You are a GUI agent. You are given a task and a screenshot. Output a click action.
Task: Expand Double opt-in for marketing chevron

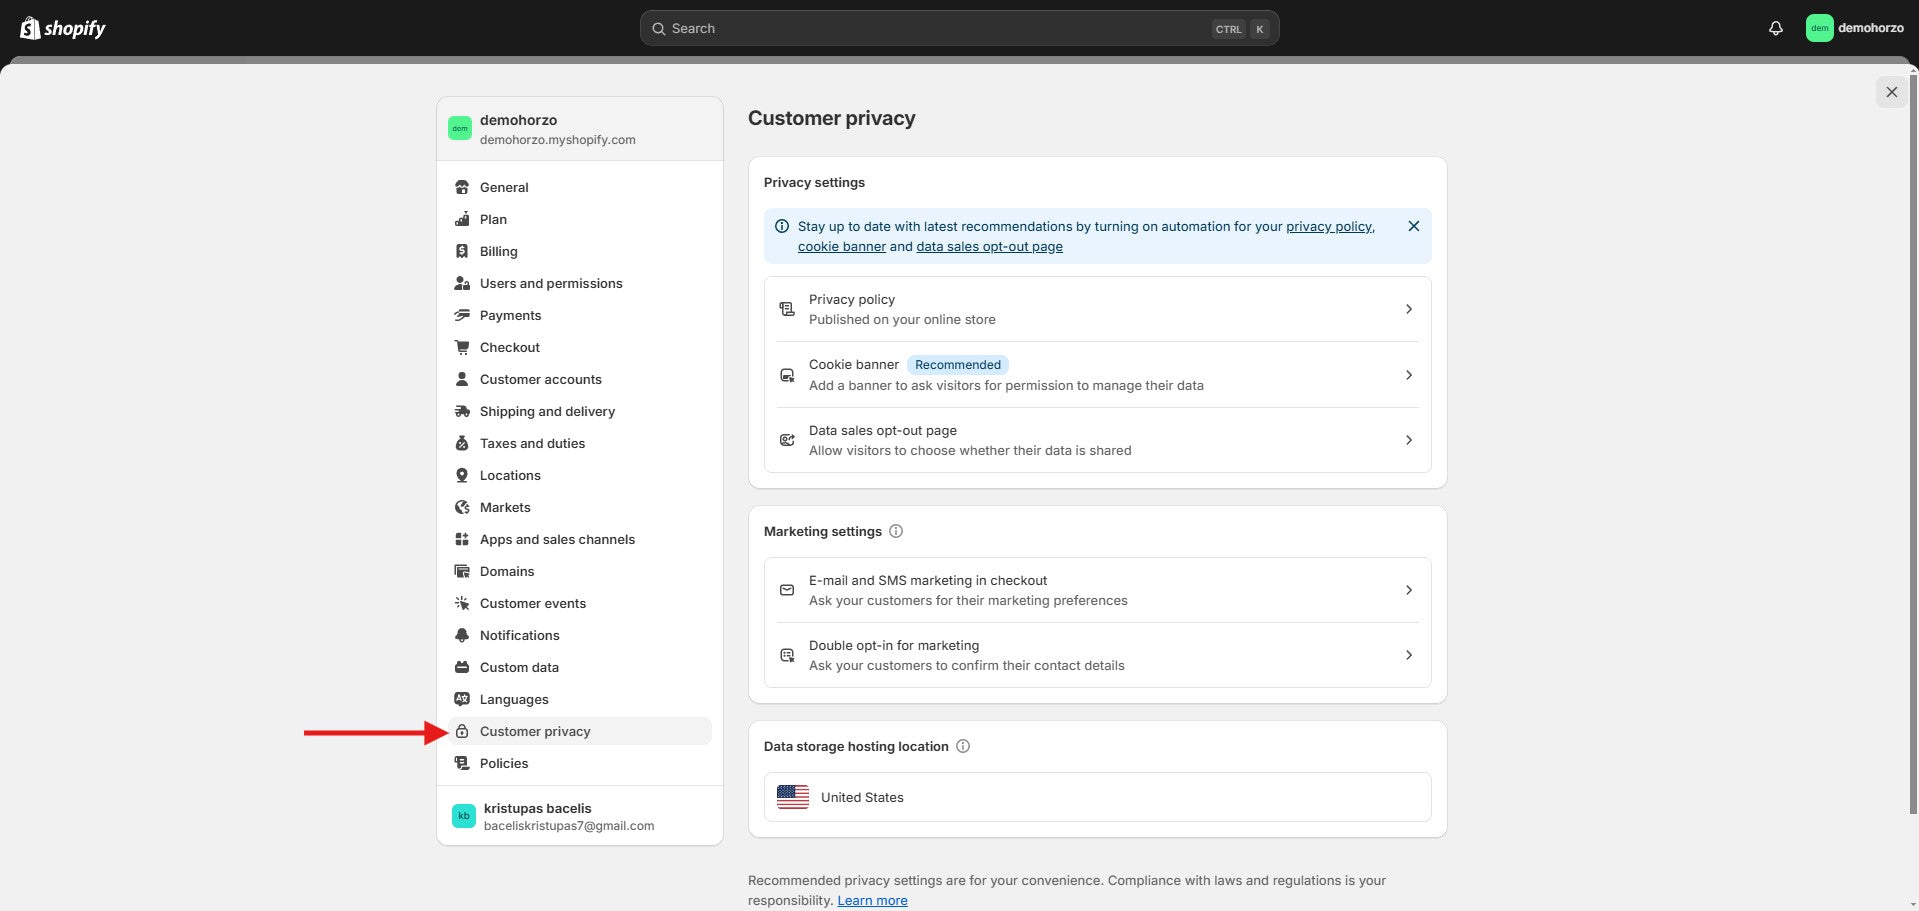pos(1408,655)
